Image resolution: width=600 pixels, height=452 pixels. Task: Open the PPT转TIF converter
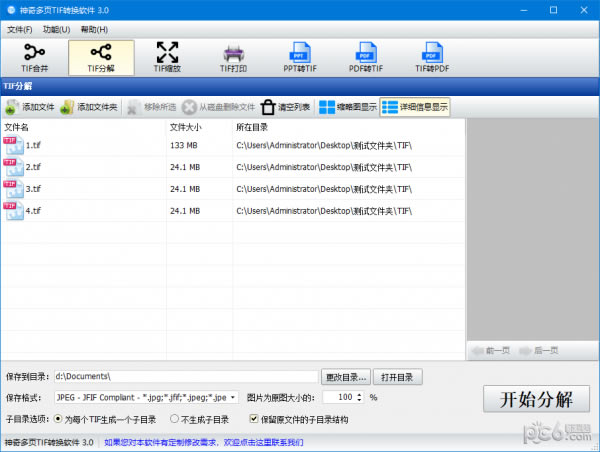click(300, 58)
